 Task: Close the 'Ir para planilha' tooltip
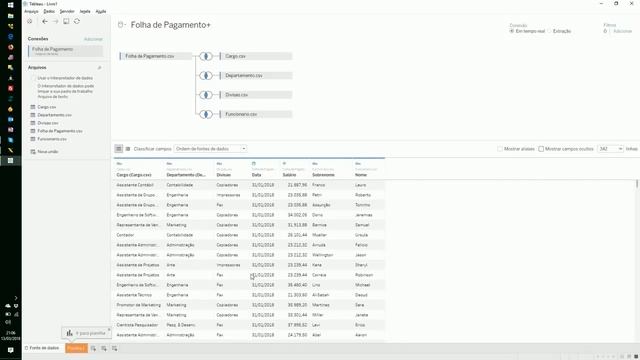[109, 329]
